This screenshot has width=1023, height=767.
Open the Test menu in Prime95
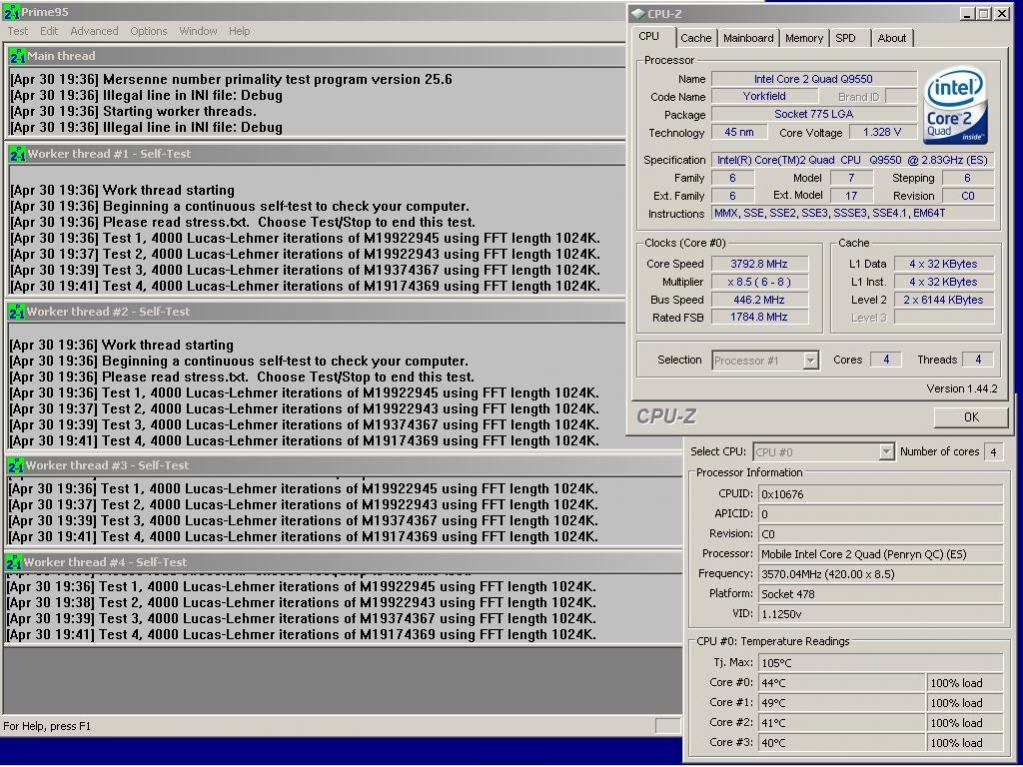pyautogui.click(x=18, y=31)
